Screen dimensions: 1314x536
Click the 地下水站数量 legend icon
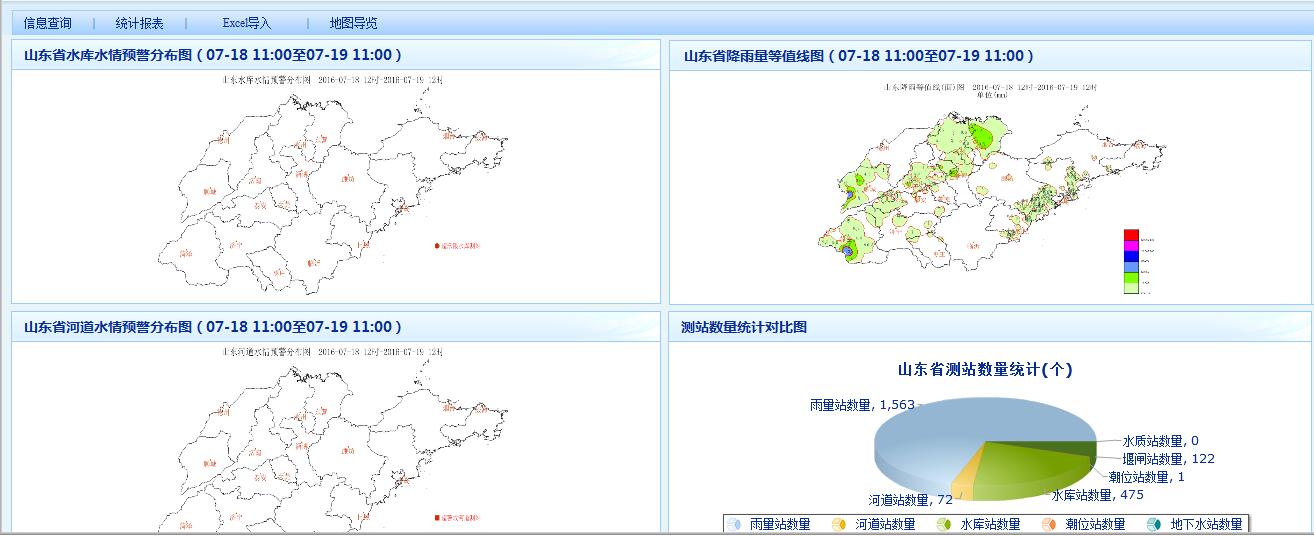pyautogui.click(x=1155, y=524)
